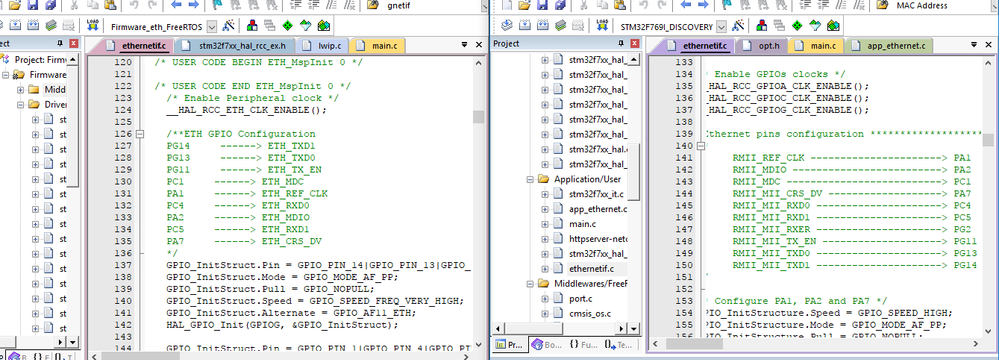Screen dimensions: 999x360
Task: Open STM32F769I_DISCOVERY target dropdown
Action: (721, 27)
